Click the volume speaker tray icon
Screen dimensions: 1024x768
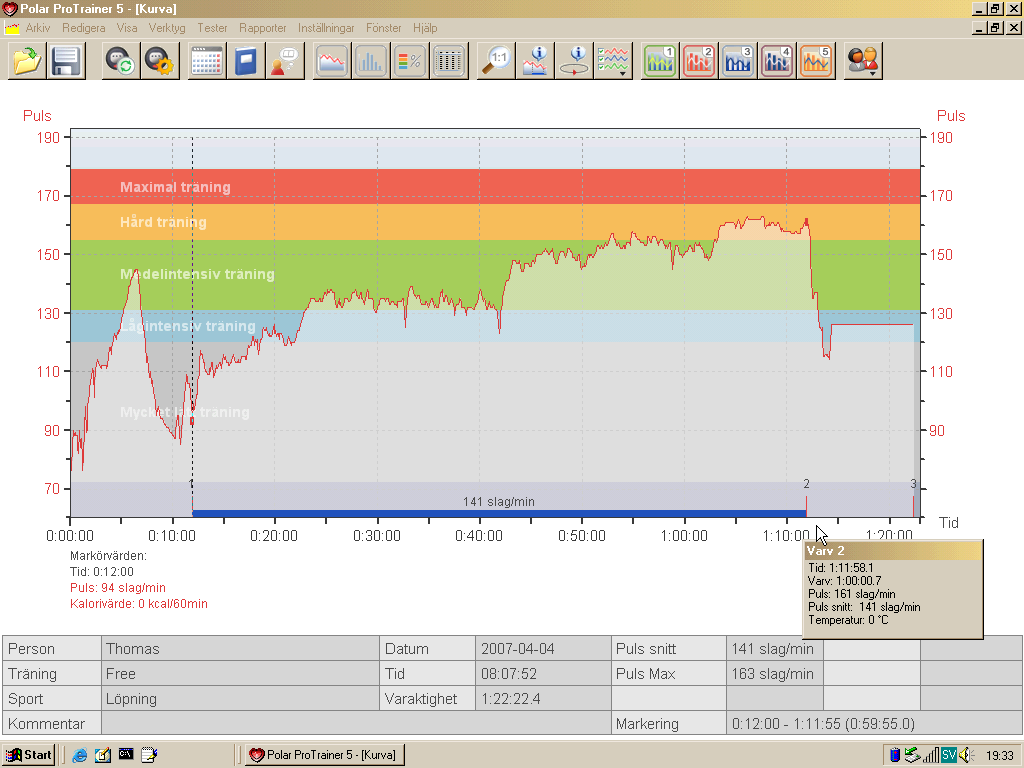pos(966,756)
